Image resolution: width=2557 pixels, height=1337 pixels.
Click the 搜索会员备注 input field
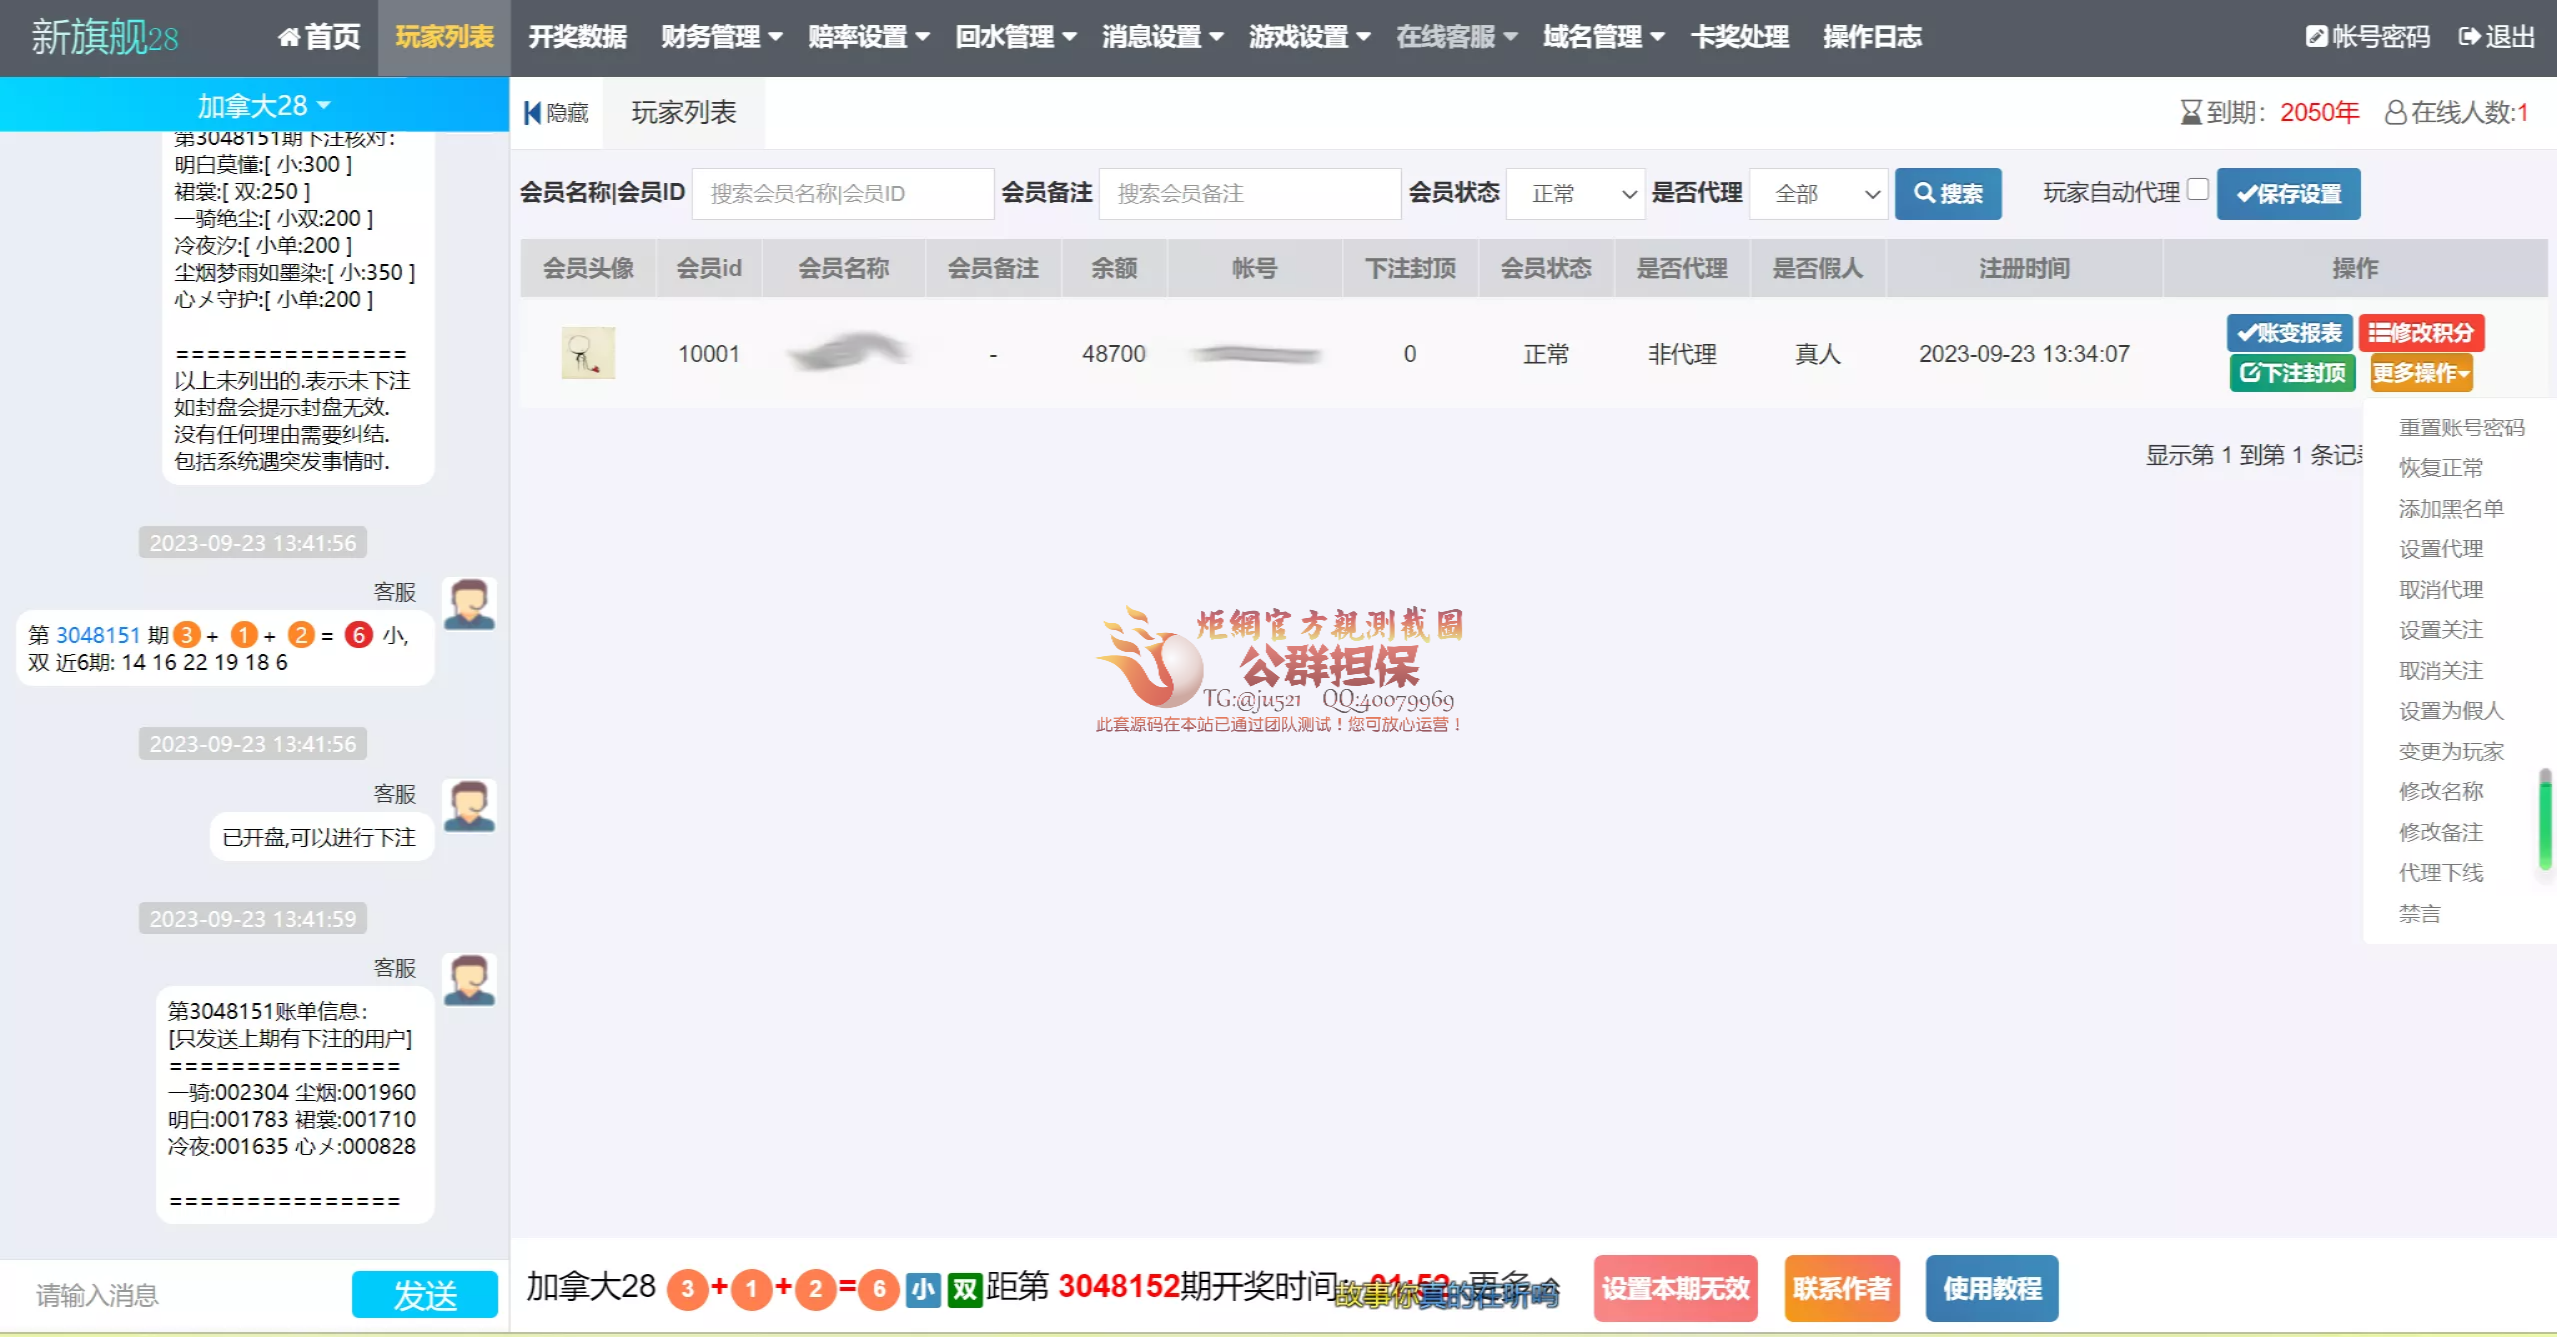click(x=1248, y=194)
